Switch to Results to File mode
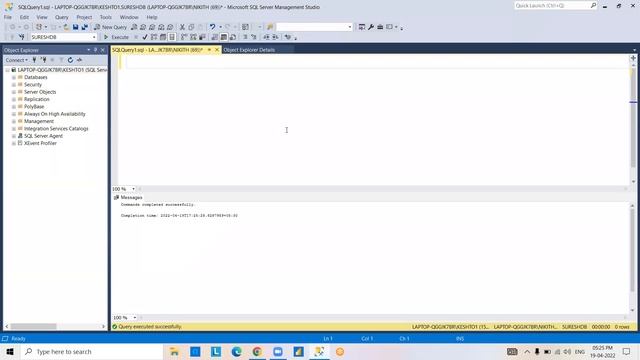 point(233,37)
